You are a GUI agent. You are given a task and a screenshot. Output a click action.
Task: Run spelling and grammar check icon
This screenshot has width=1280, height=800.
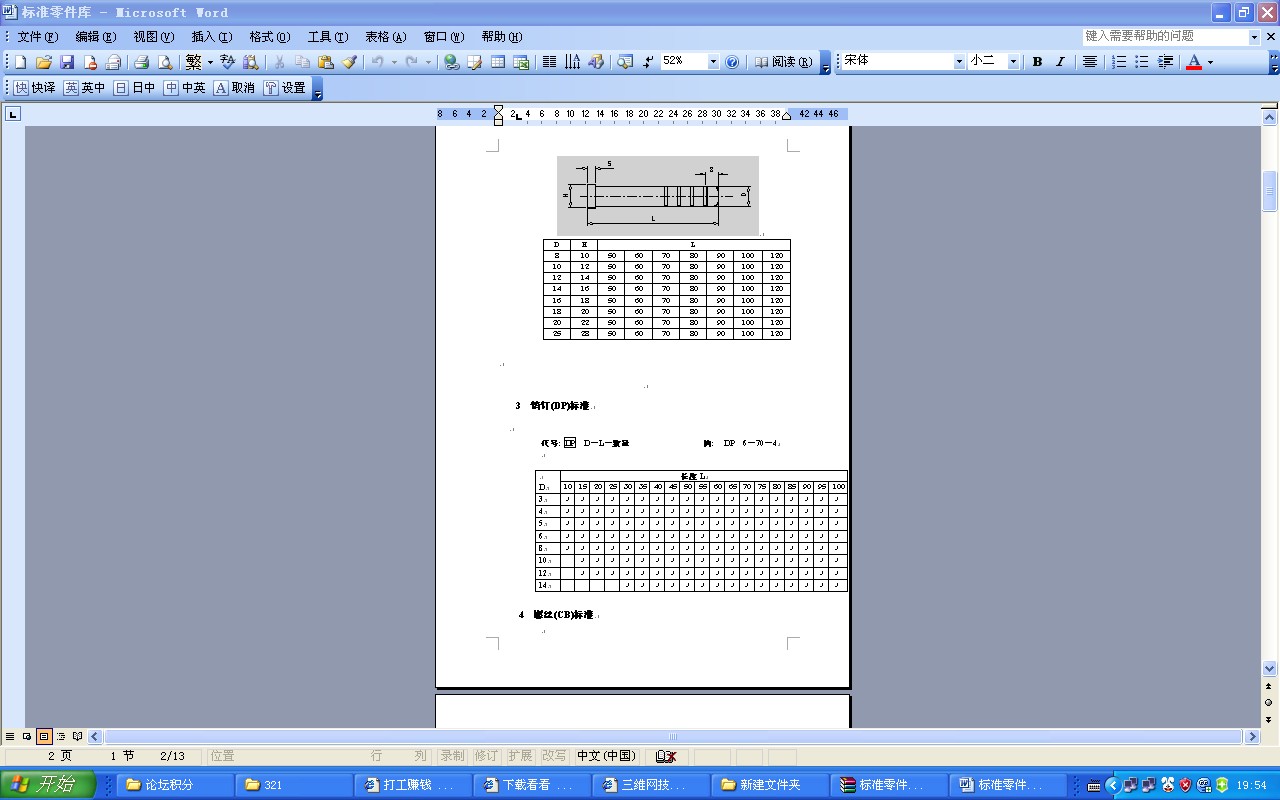pyautogui.click(x=227, y=62)
